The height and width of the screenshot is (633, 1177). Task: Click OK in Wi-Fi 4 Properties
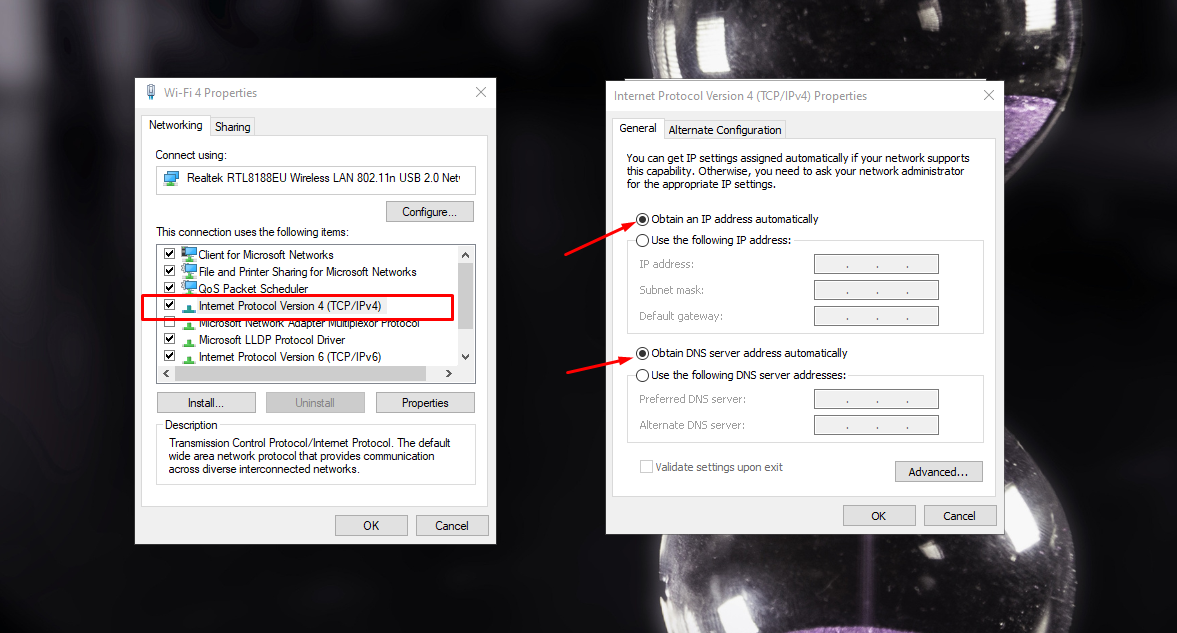coord(371,526)
